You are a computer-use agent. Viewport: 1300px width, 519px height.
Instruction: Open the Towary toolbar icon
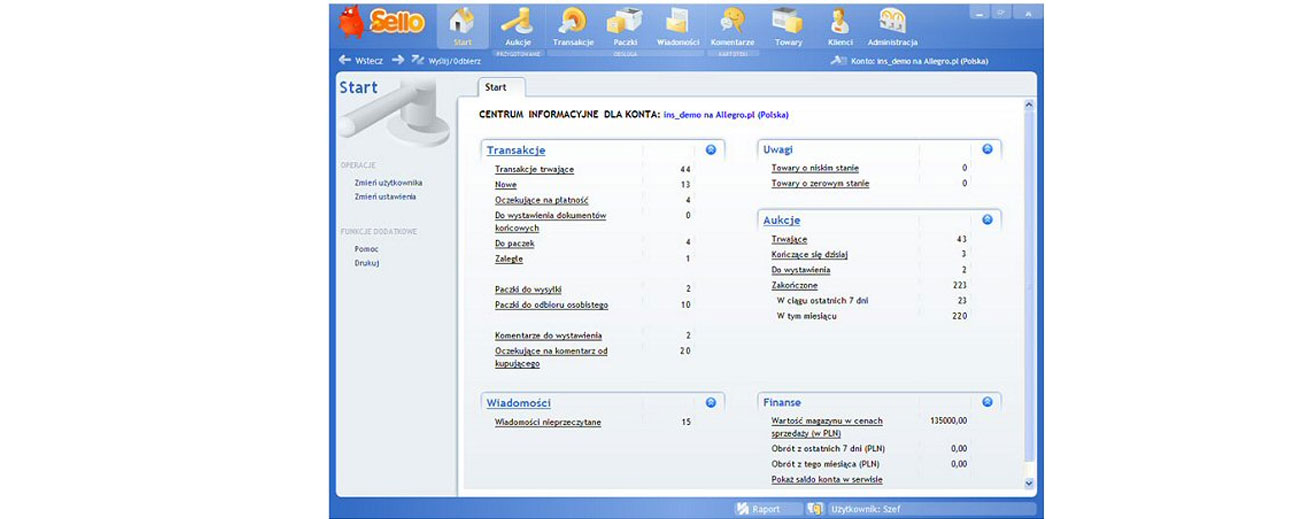coord(788,26)
